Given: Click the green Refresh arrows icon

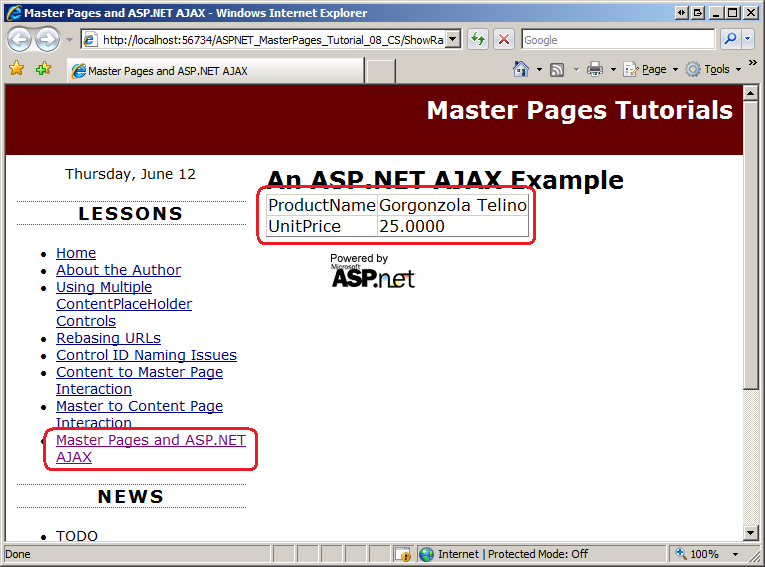Looking at the screenshot, I should coord(478,39).
